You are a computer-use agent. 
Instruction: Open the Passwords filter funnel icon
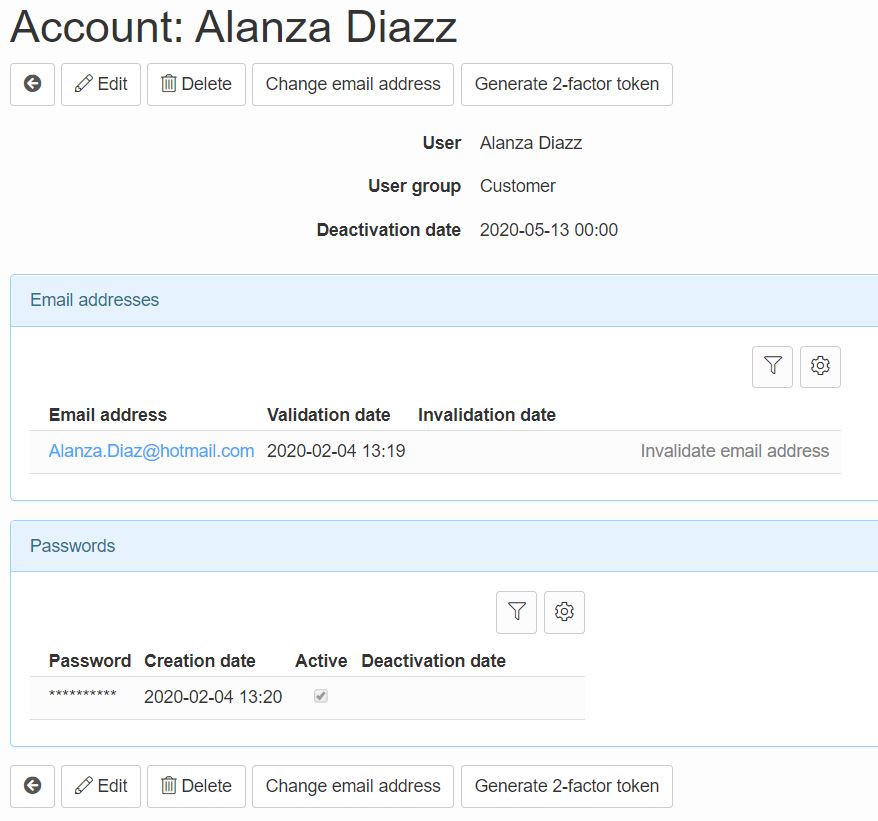point(516,612)
